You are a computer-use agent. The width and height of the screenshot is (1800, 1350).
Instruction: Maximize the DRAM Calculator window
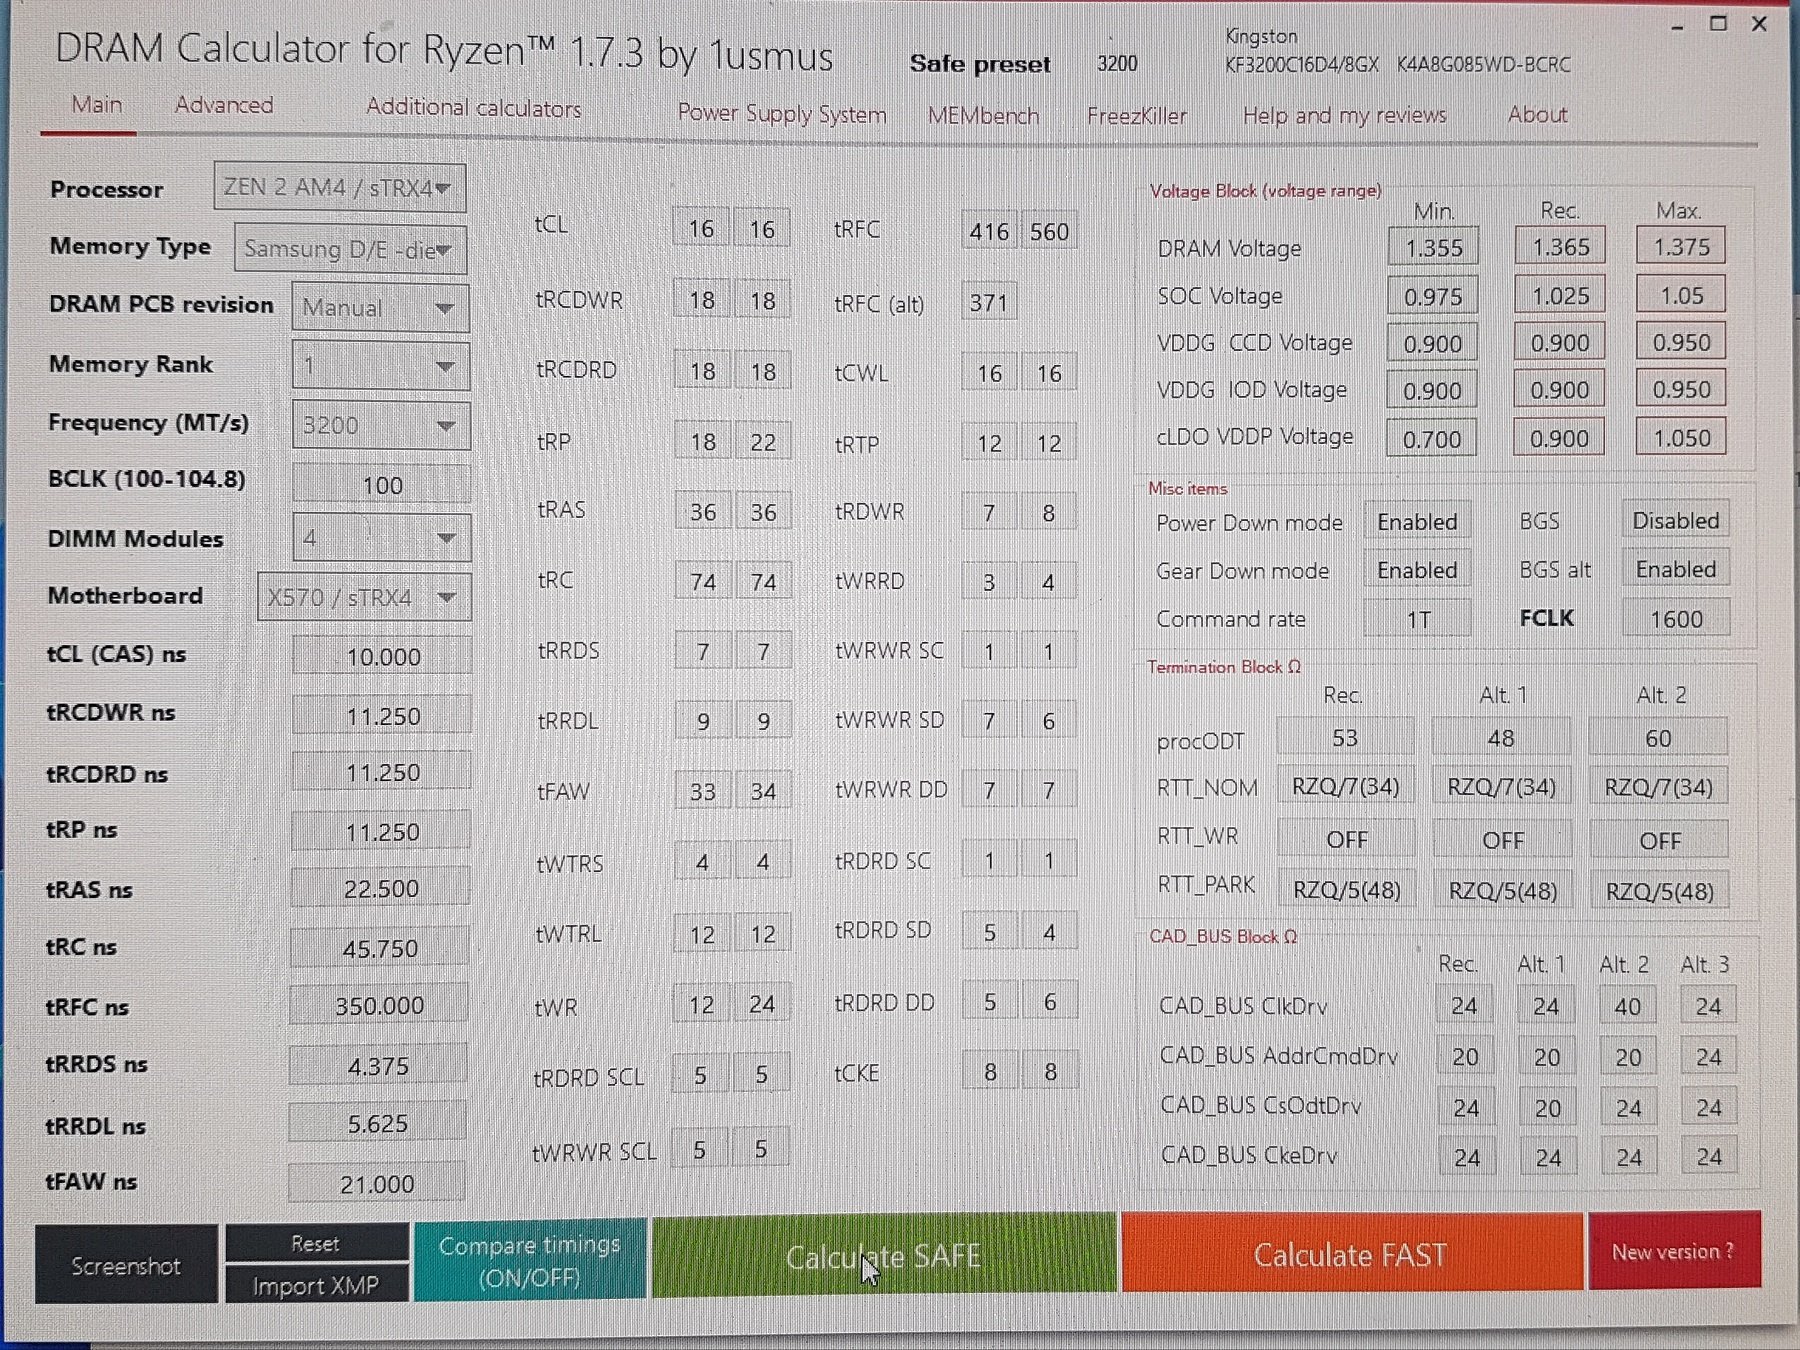1718,24
